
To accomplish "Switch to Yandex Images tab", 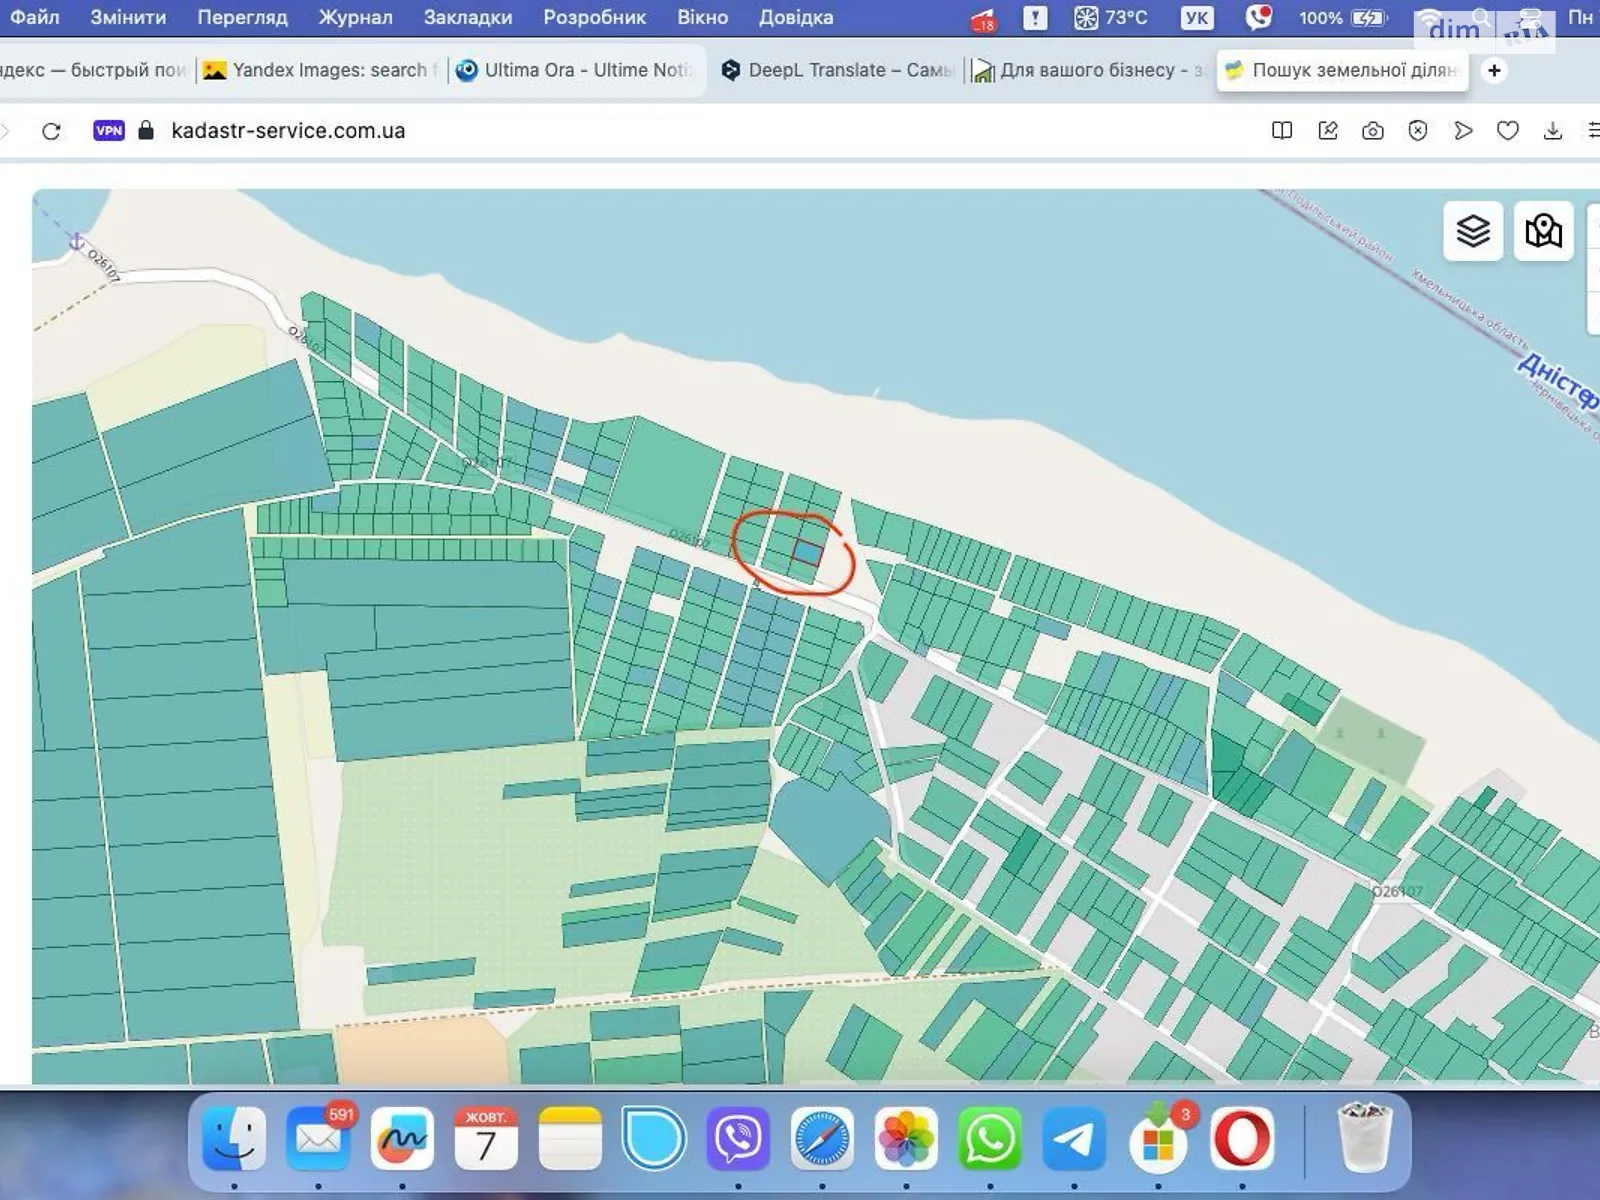I will pos(320,71).
